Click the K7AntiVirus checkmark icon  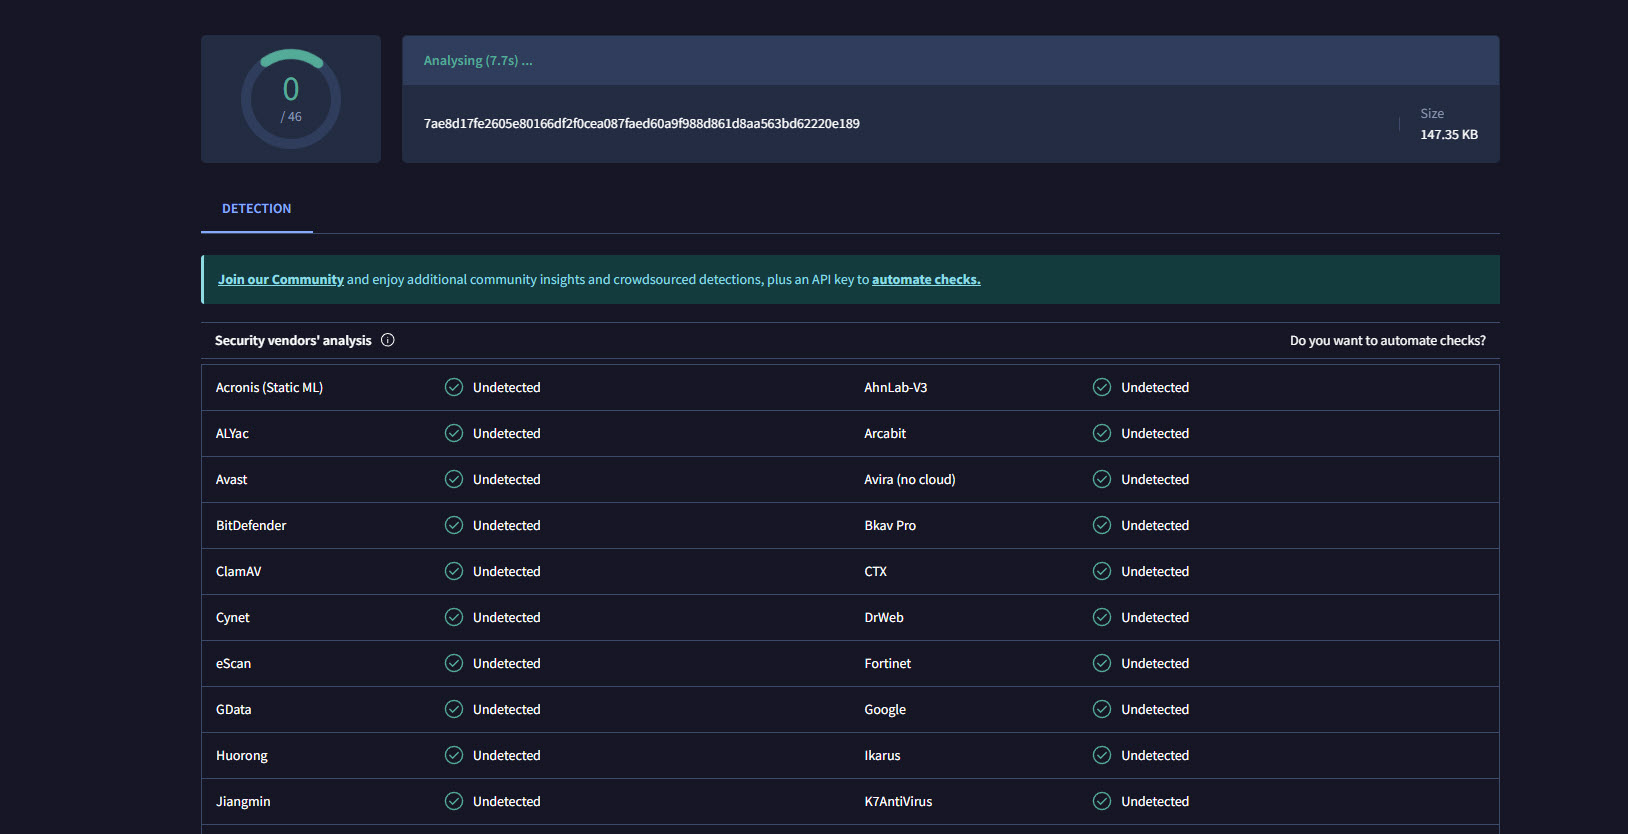1102,801
